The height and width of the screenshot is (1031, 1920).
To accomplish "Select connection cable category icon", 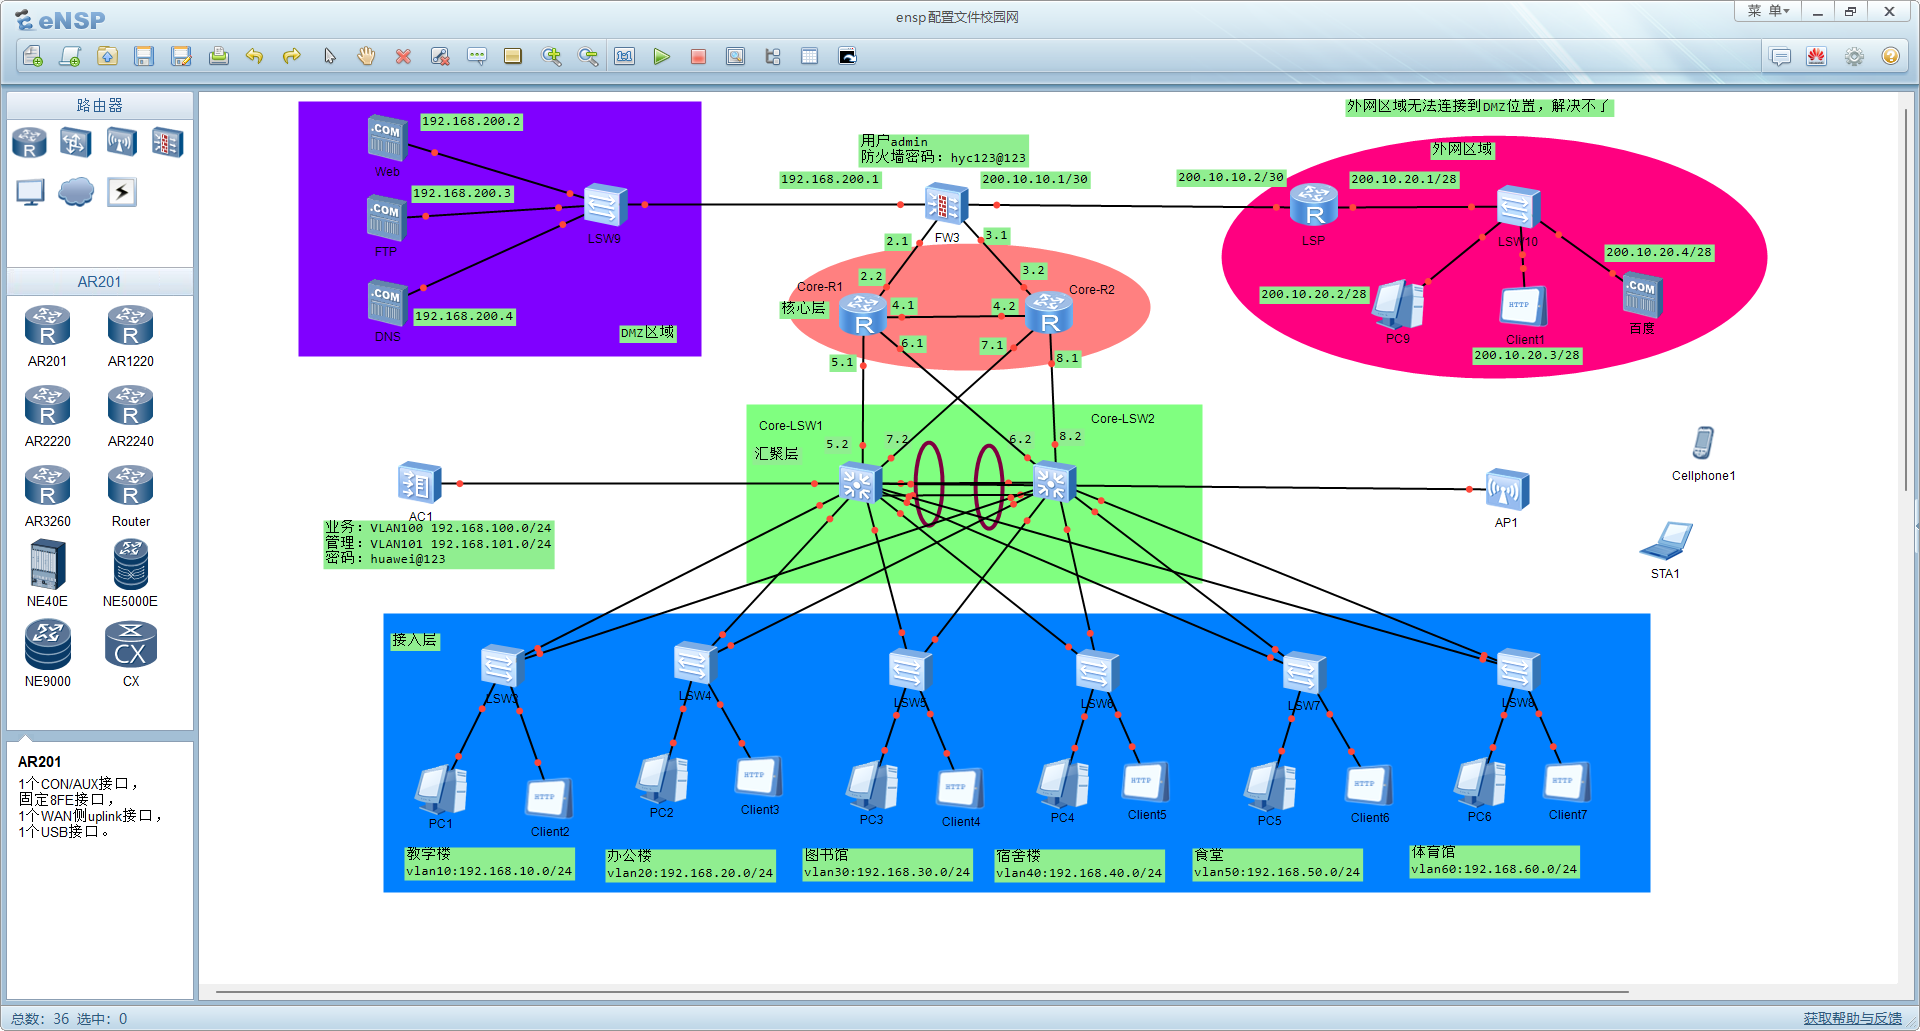I will pyautogui.click(x=122, y=191).
